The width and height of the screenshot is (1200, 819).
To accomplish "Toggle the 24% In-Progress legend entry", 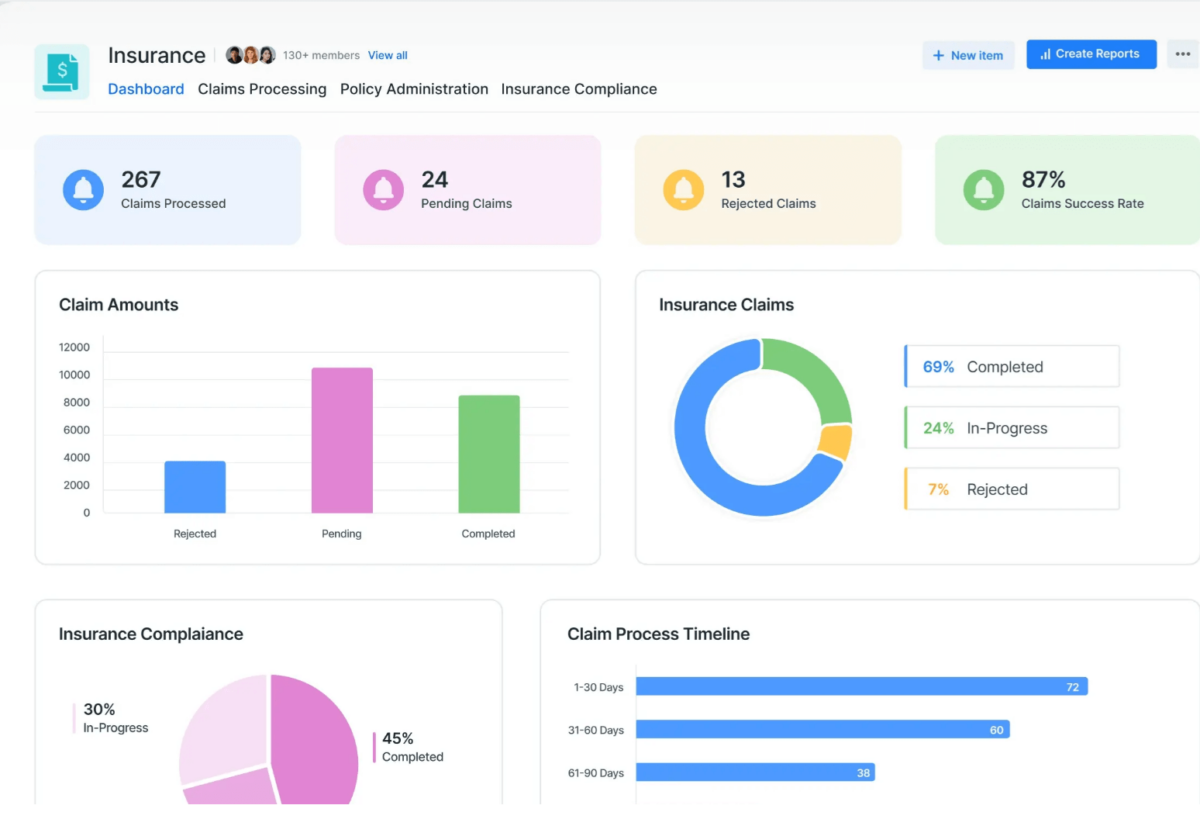I will point(1010,427).
